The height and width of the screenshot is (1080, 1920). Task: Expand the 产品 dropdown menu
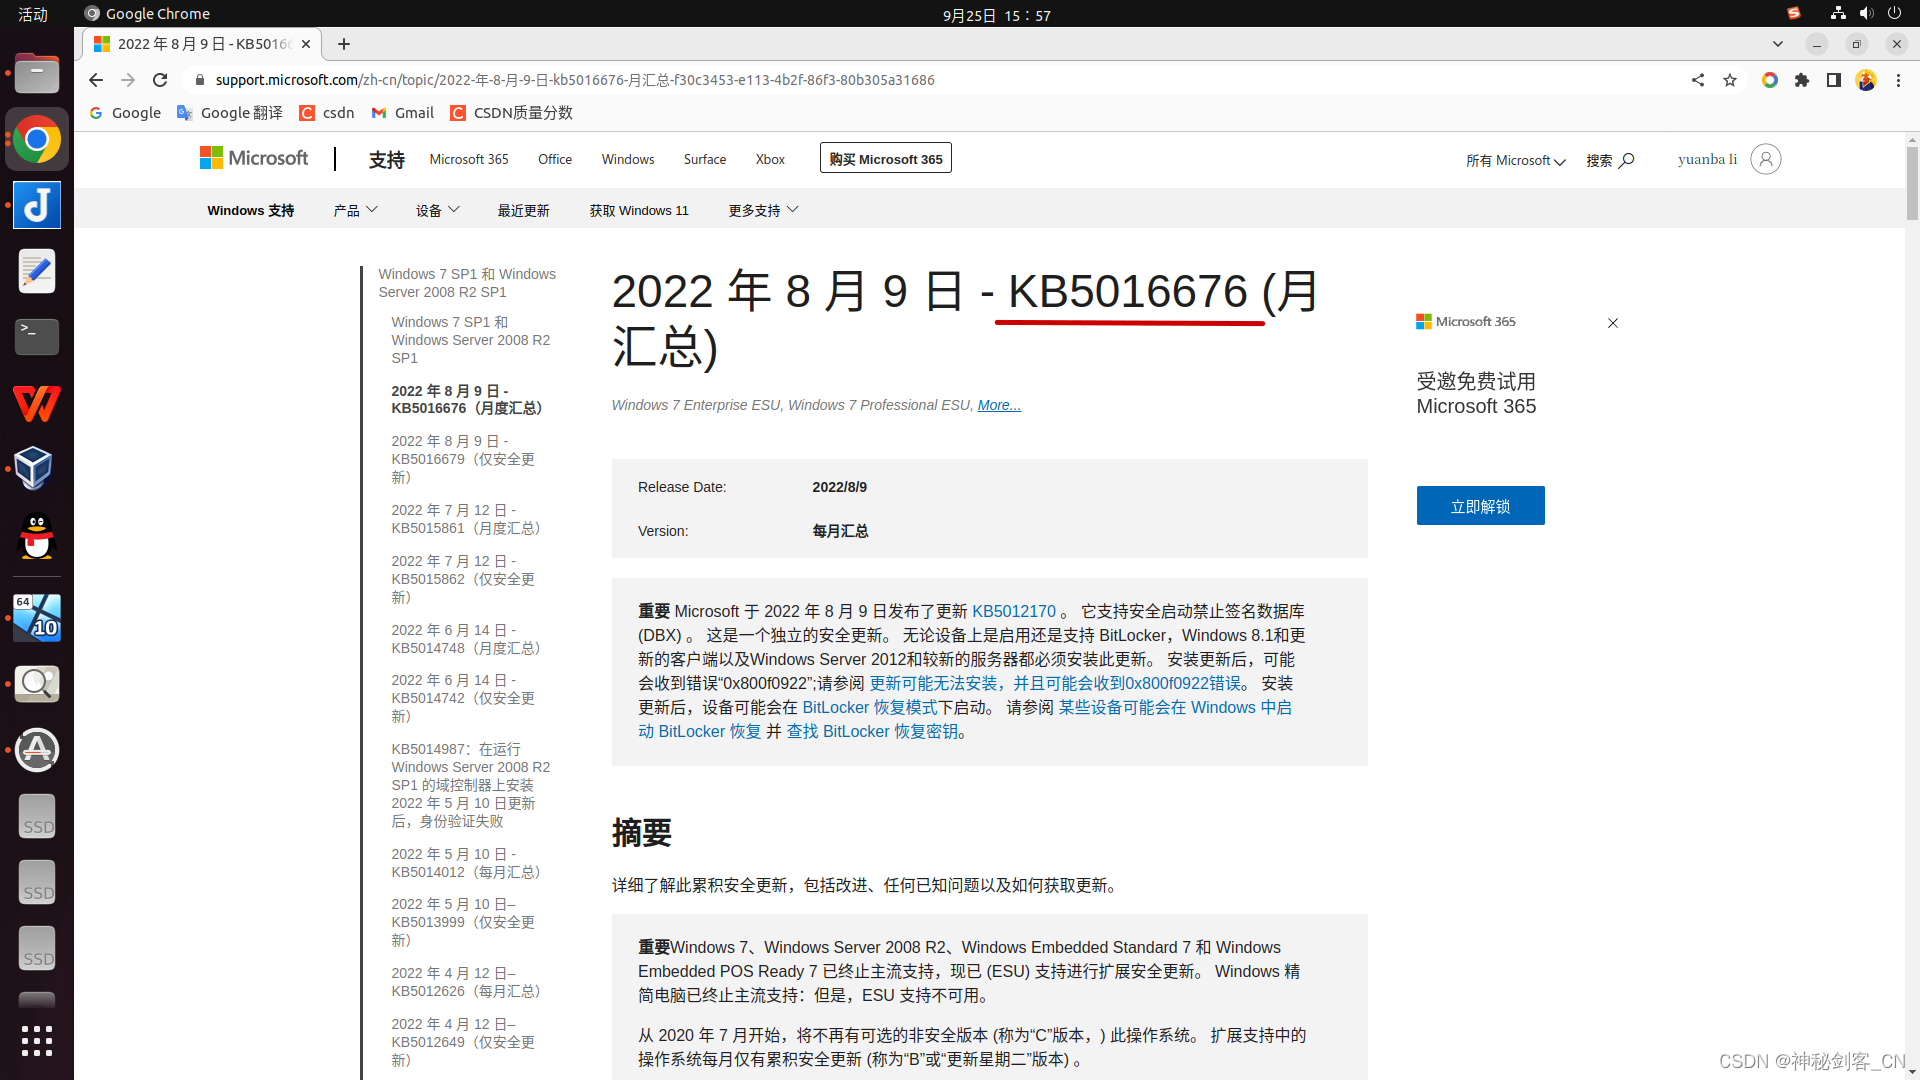point(355,210)
